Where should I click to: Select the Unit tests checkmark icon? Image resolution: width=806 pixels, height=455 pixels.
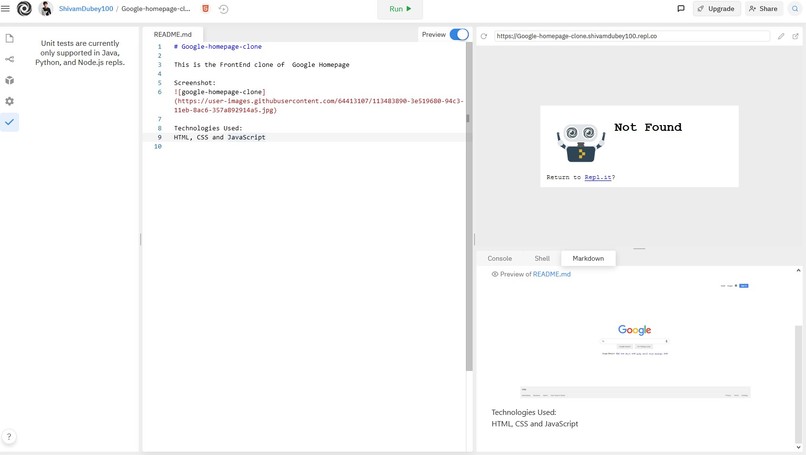pyautogui.click(x=9, y=122)
